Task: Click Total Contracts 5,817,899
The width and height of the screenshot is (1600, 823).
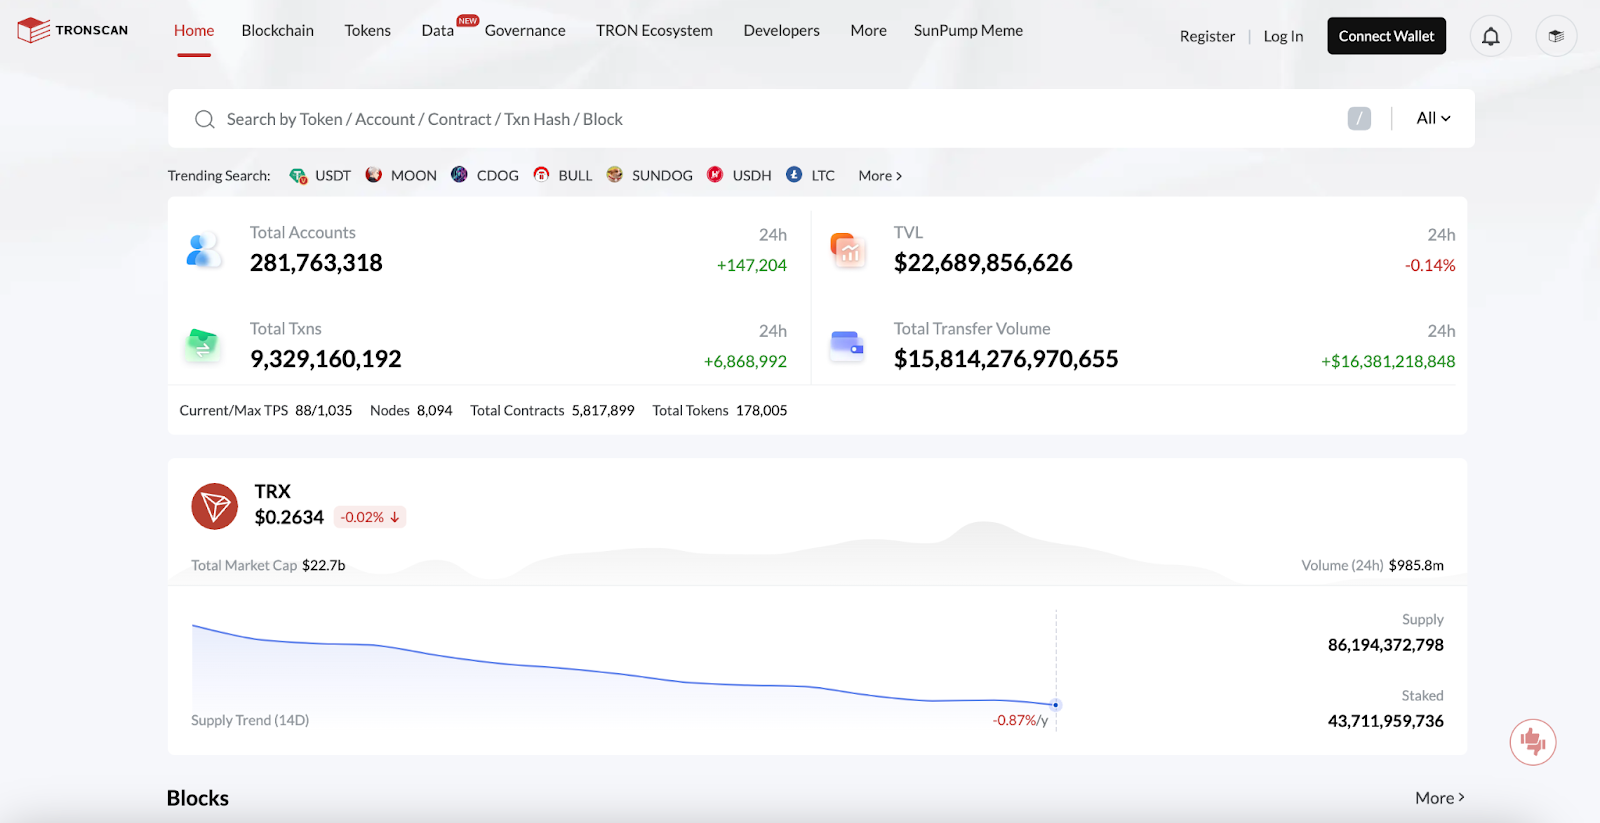Action: coord(552,411)
